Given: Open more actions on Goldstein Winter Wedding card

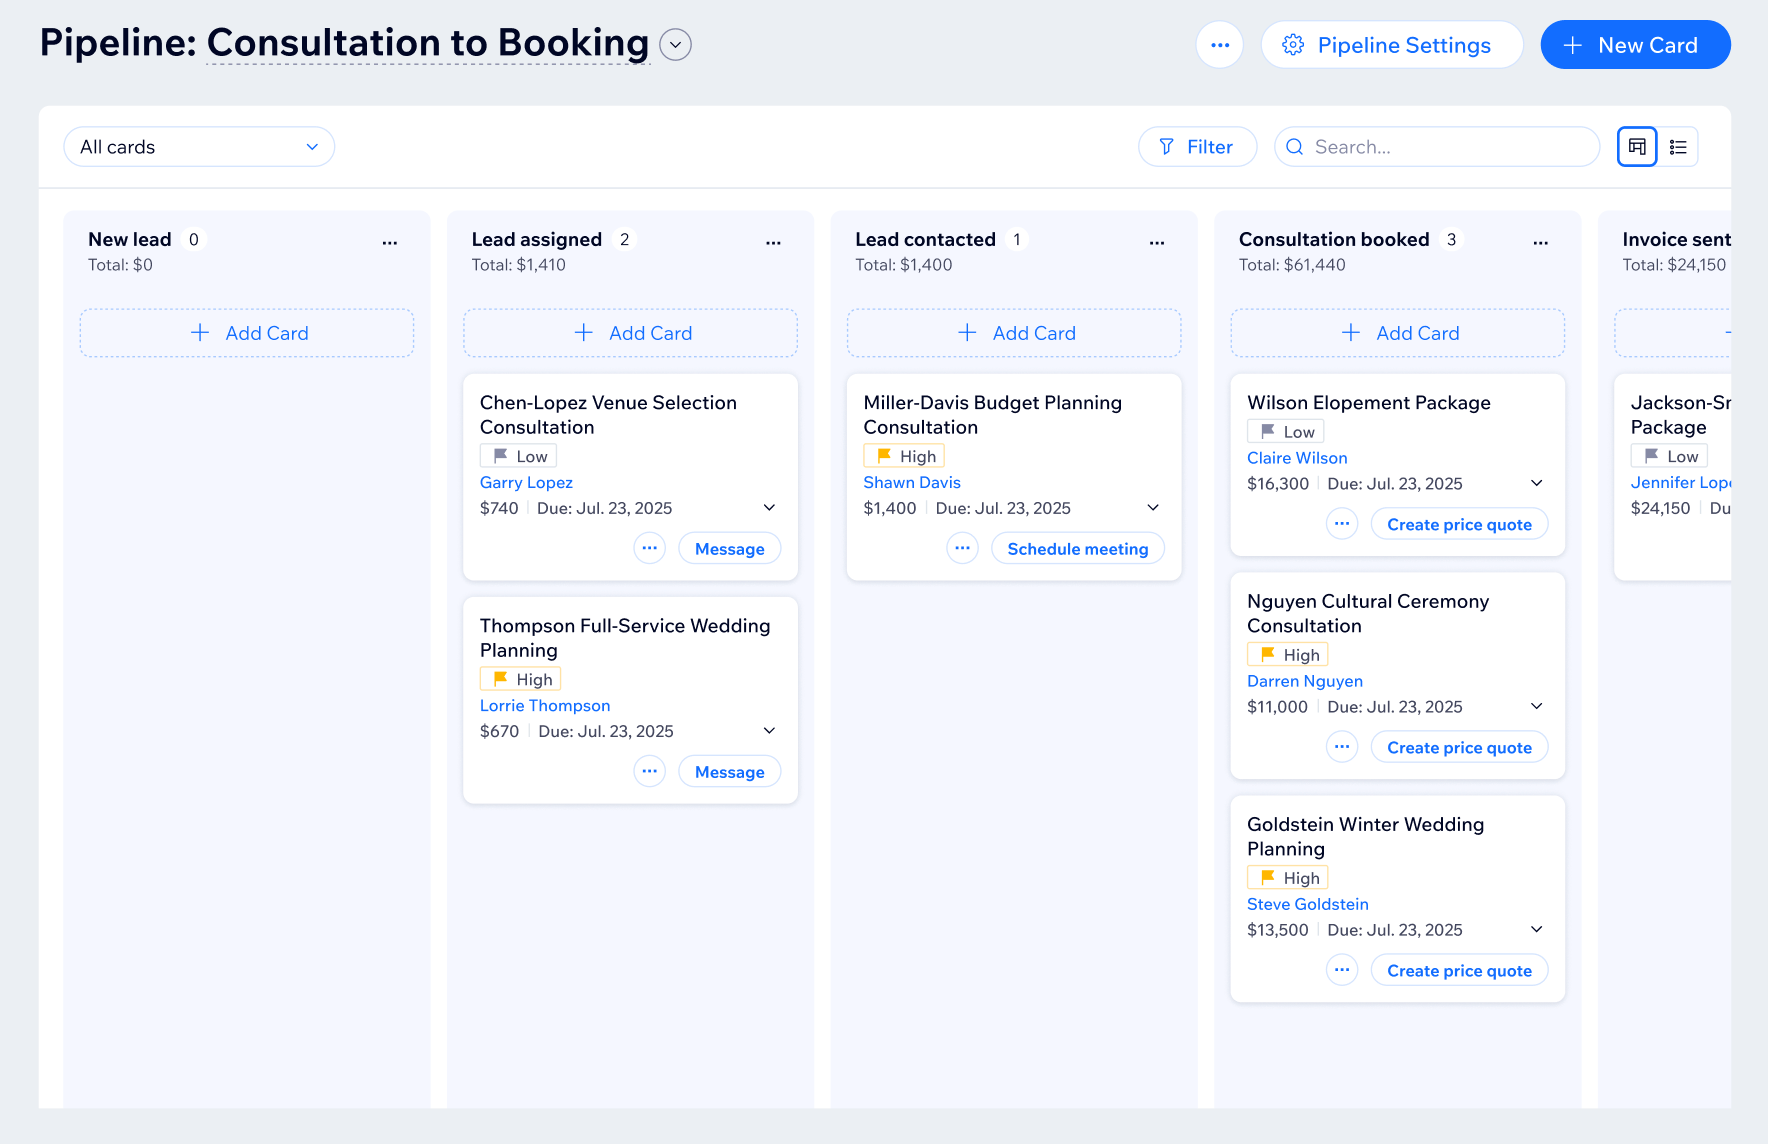Looking at the screenshot, I should (x=1342, y=970).
